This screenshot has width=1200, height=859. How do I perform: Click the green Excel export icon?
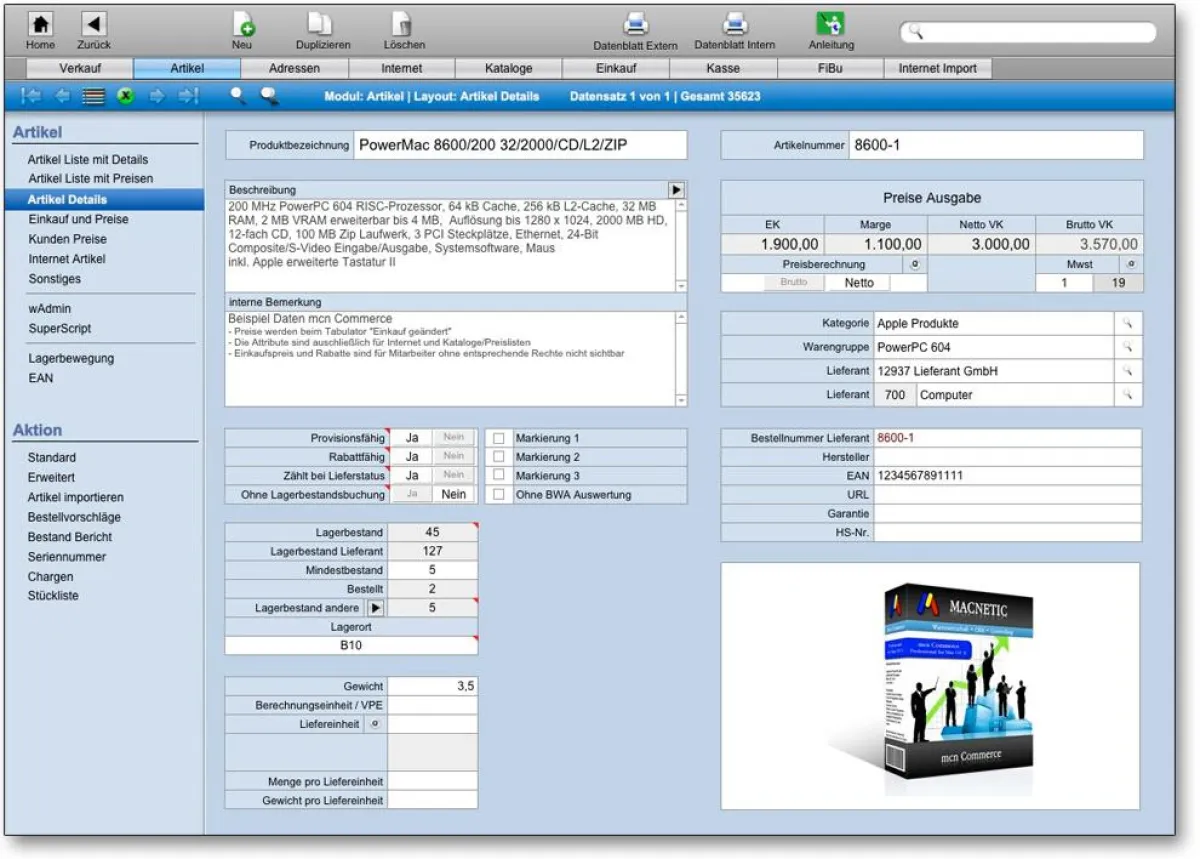click(125, 97)
